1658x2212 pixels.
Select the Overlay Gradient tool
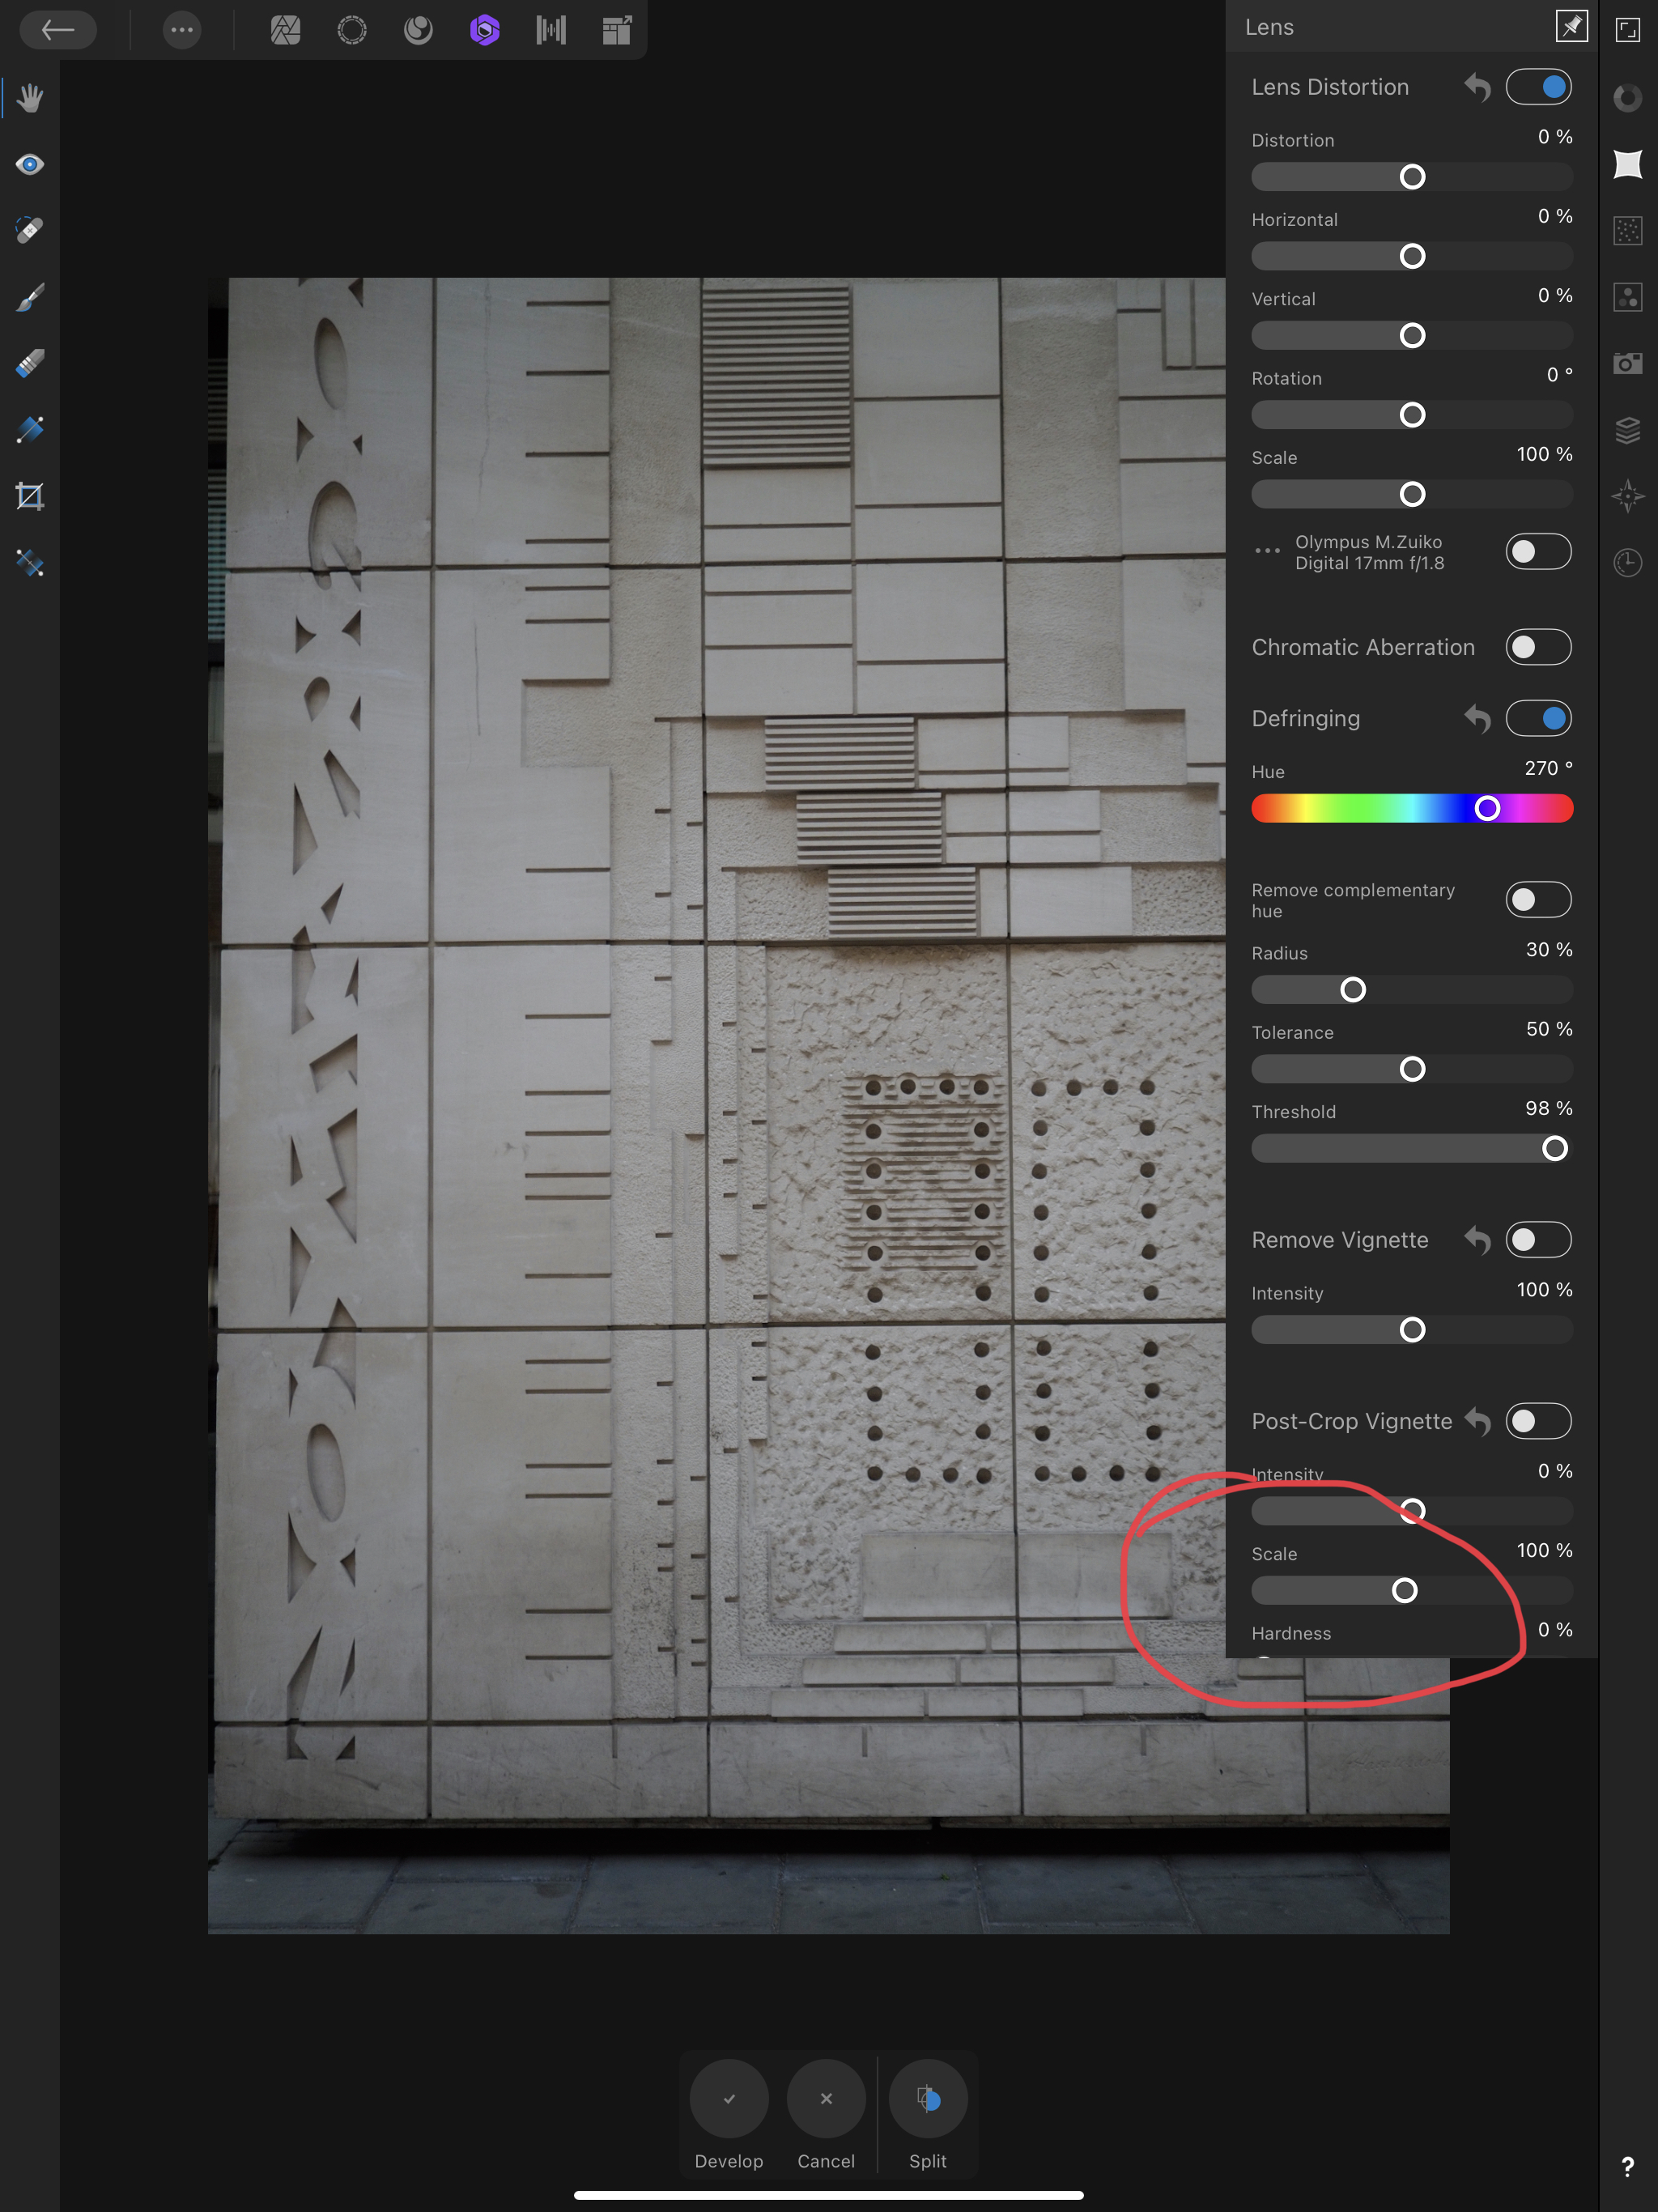30,430
